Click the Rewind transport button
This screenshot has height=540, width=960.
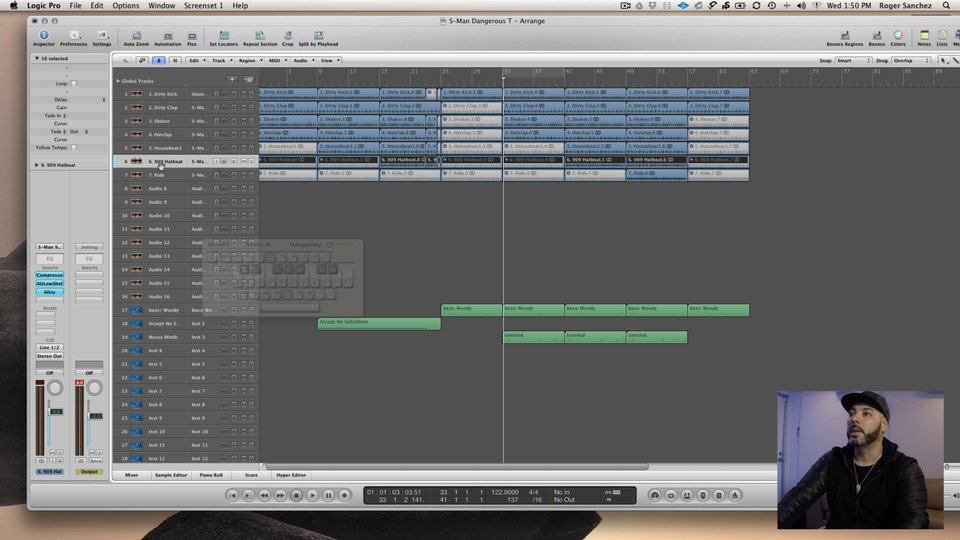[264, 495]
